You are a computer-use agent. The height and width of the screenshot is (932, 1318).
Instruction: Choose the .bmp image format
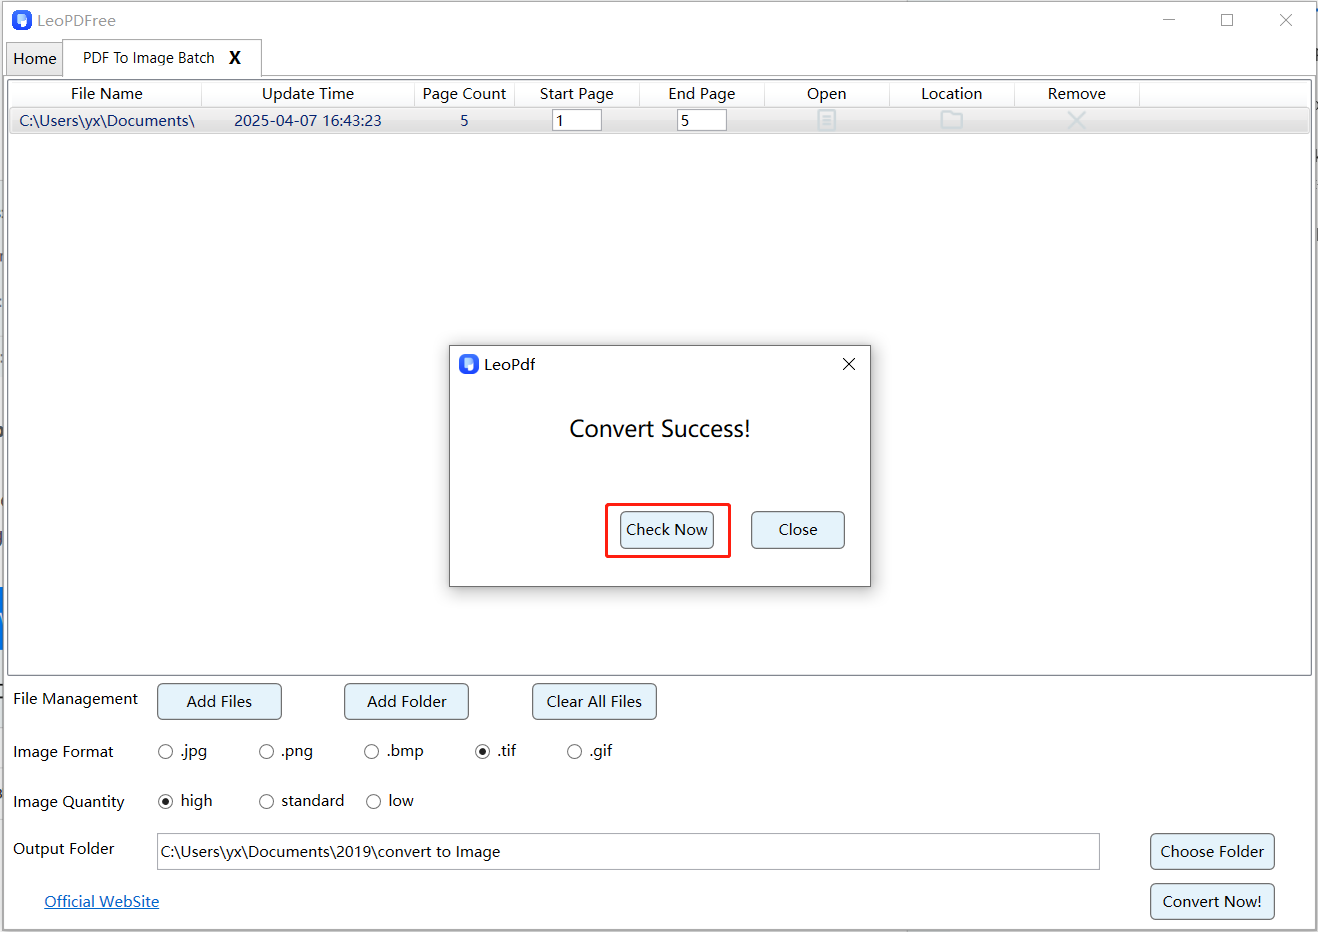coord(372,752)
